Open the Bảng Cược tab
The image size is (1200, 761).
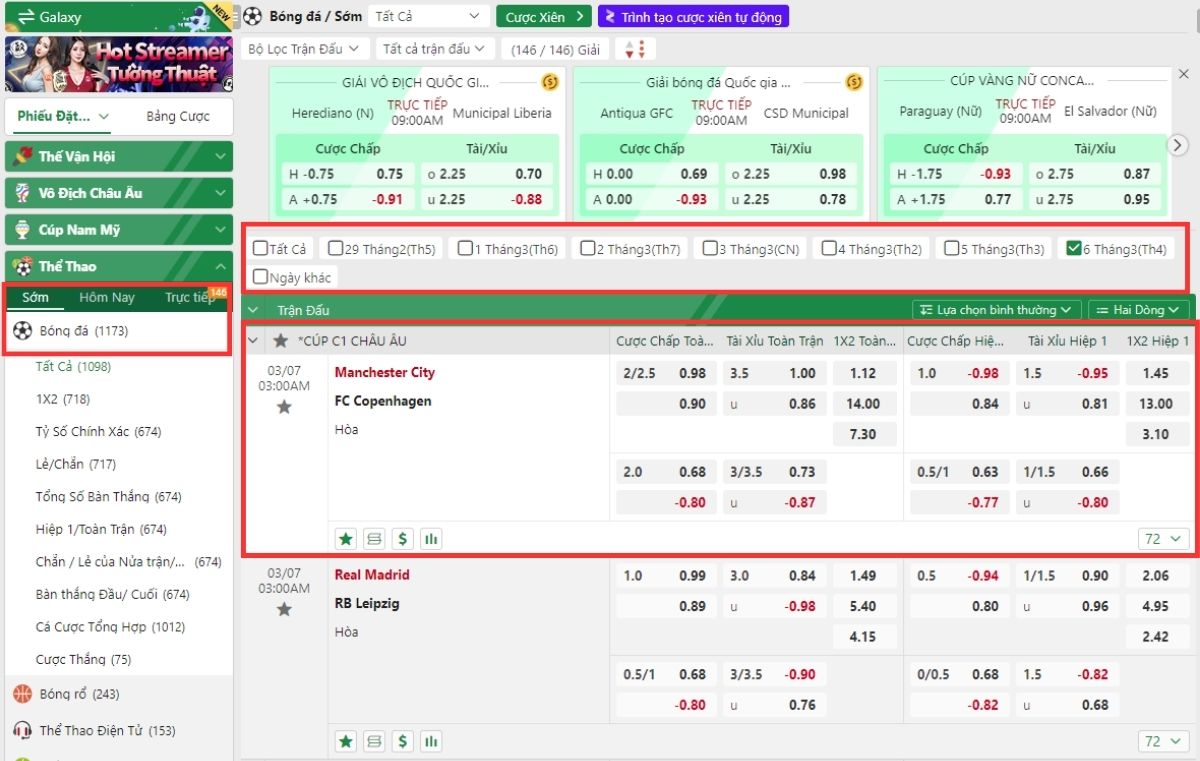click(x=178, y=116)
